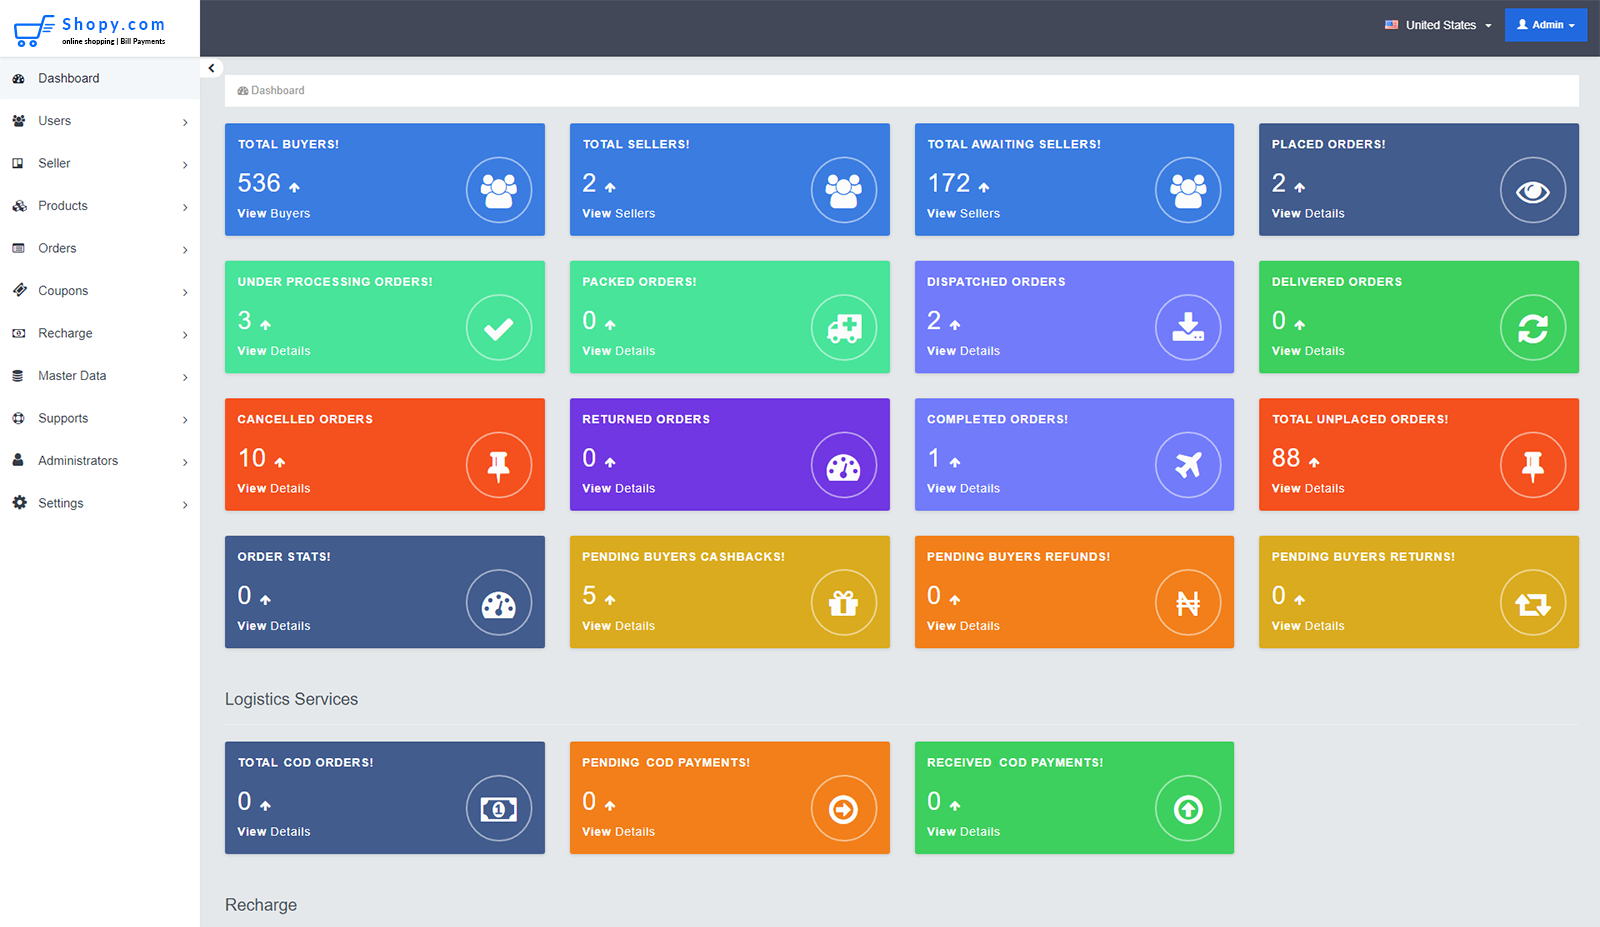The width and height of the screenshot is (1600, 927).
Task: Click the Naira icon on Pending Buyers Refunds
Action: pos(1188,603)
